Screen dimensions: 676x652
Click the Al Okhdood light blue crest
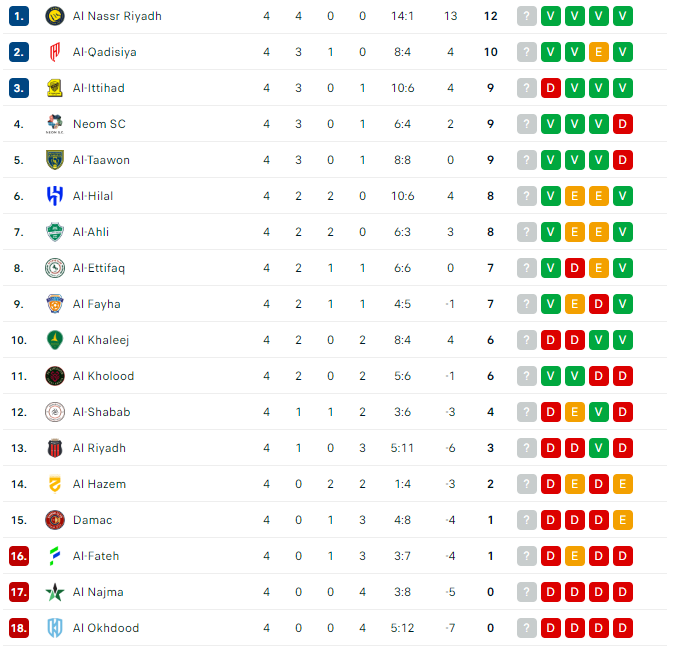55,628
